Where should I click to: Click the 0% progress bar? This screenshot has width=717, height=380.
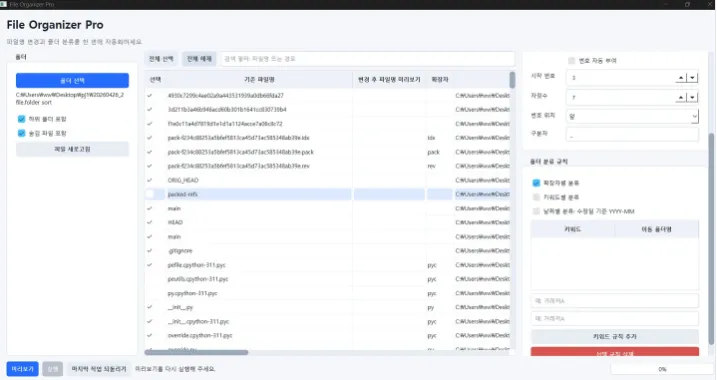[x=662, y=369]
